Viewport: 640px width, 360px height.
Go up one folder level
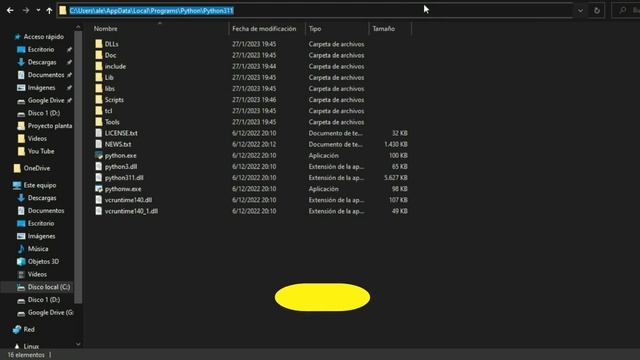pos(49,11)
